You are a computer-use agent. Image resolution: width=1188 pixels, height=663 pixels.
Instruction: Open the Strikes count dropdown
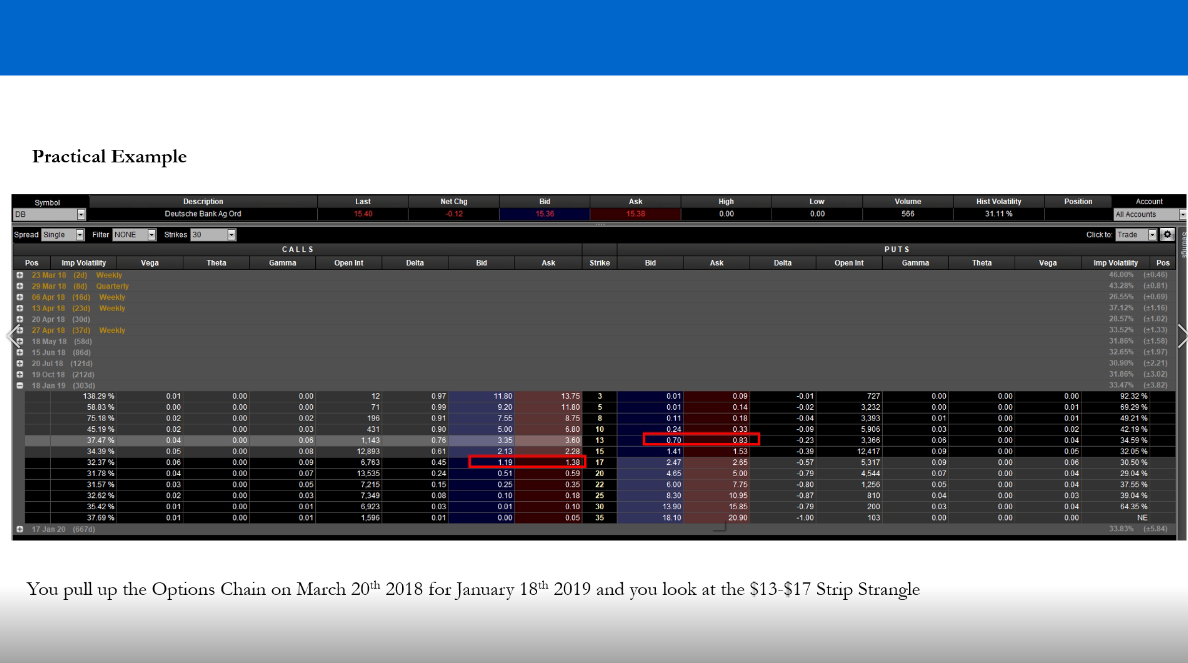[x=231, y=235]
